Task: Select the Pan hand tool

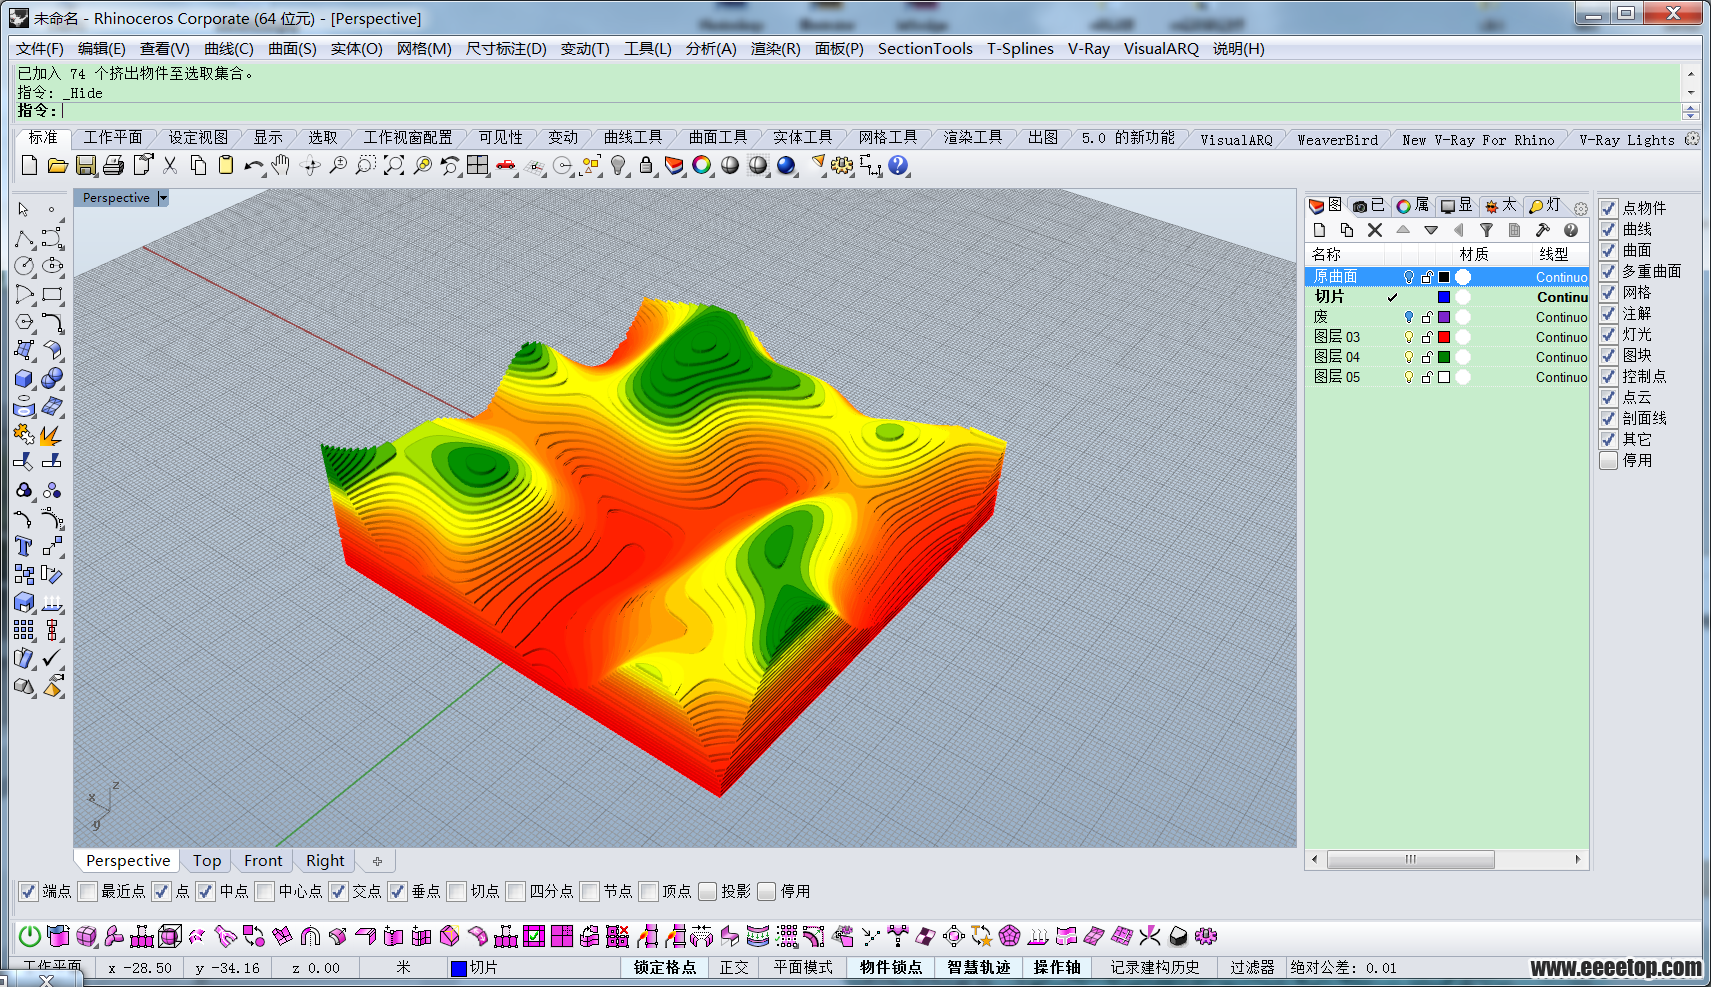Action: 281,165
